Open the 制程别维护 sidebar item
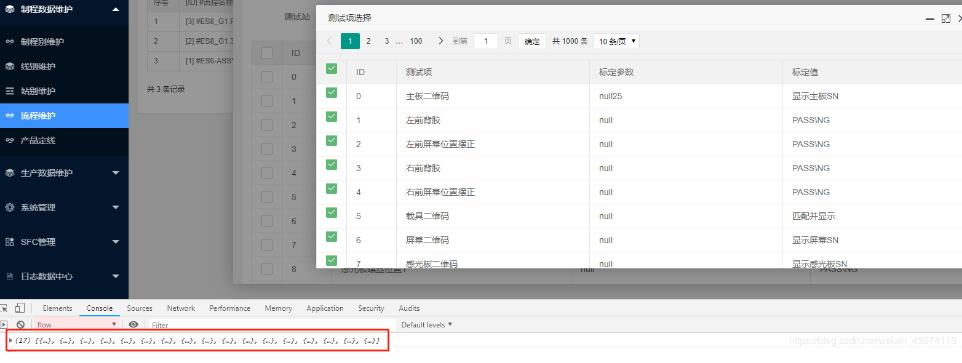The width and height of the screenshot is (962, 363). pos(64,42)
